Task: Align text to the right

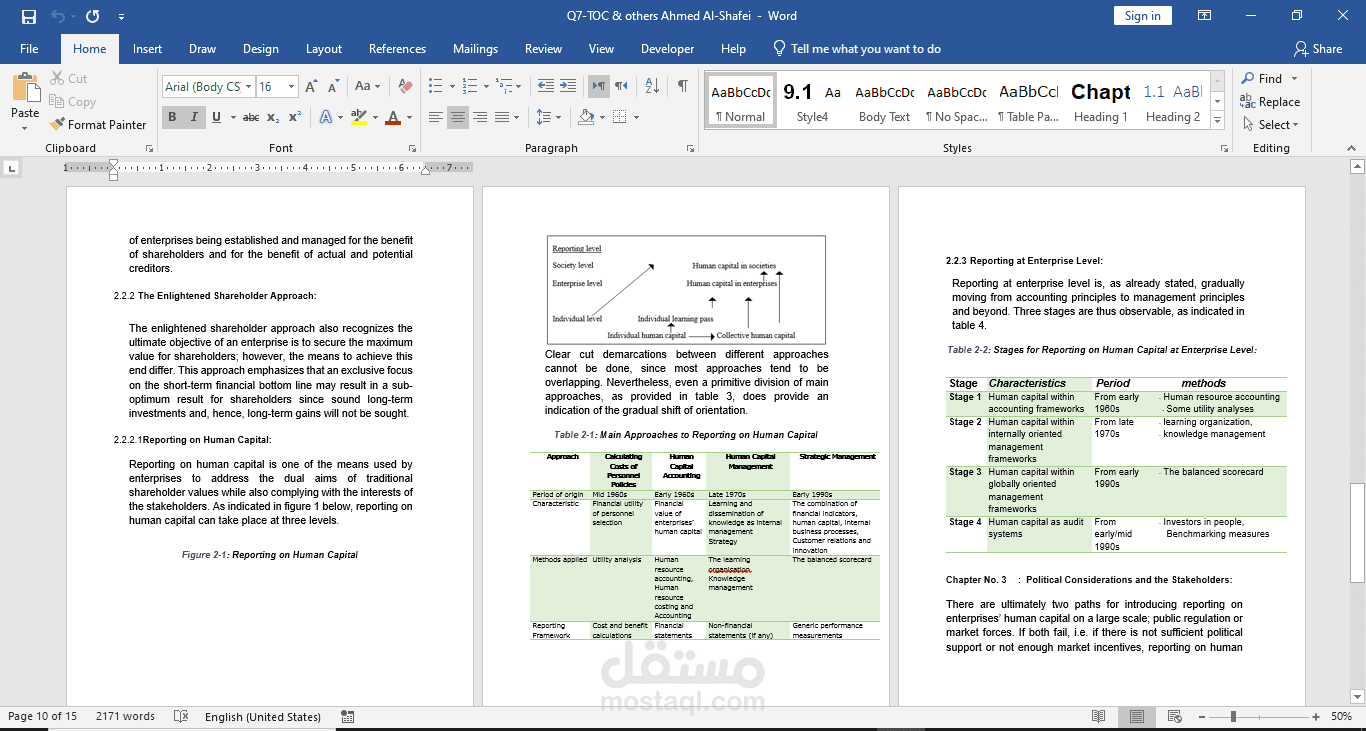Action: pos(479,117)
